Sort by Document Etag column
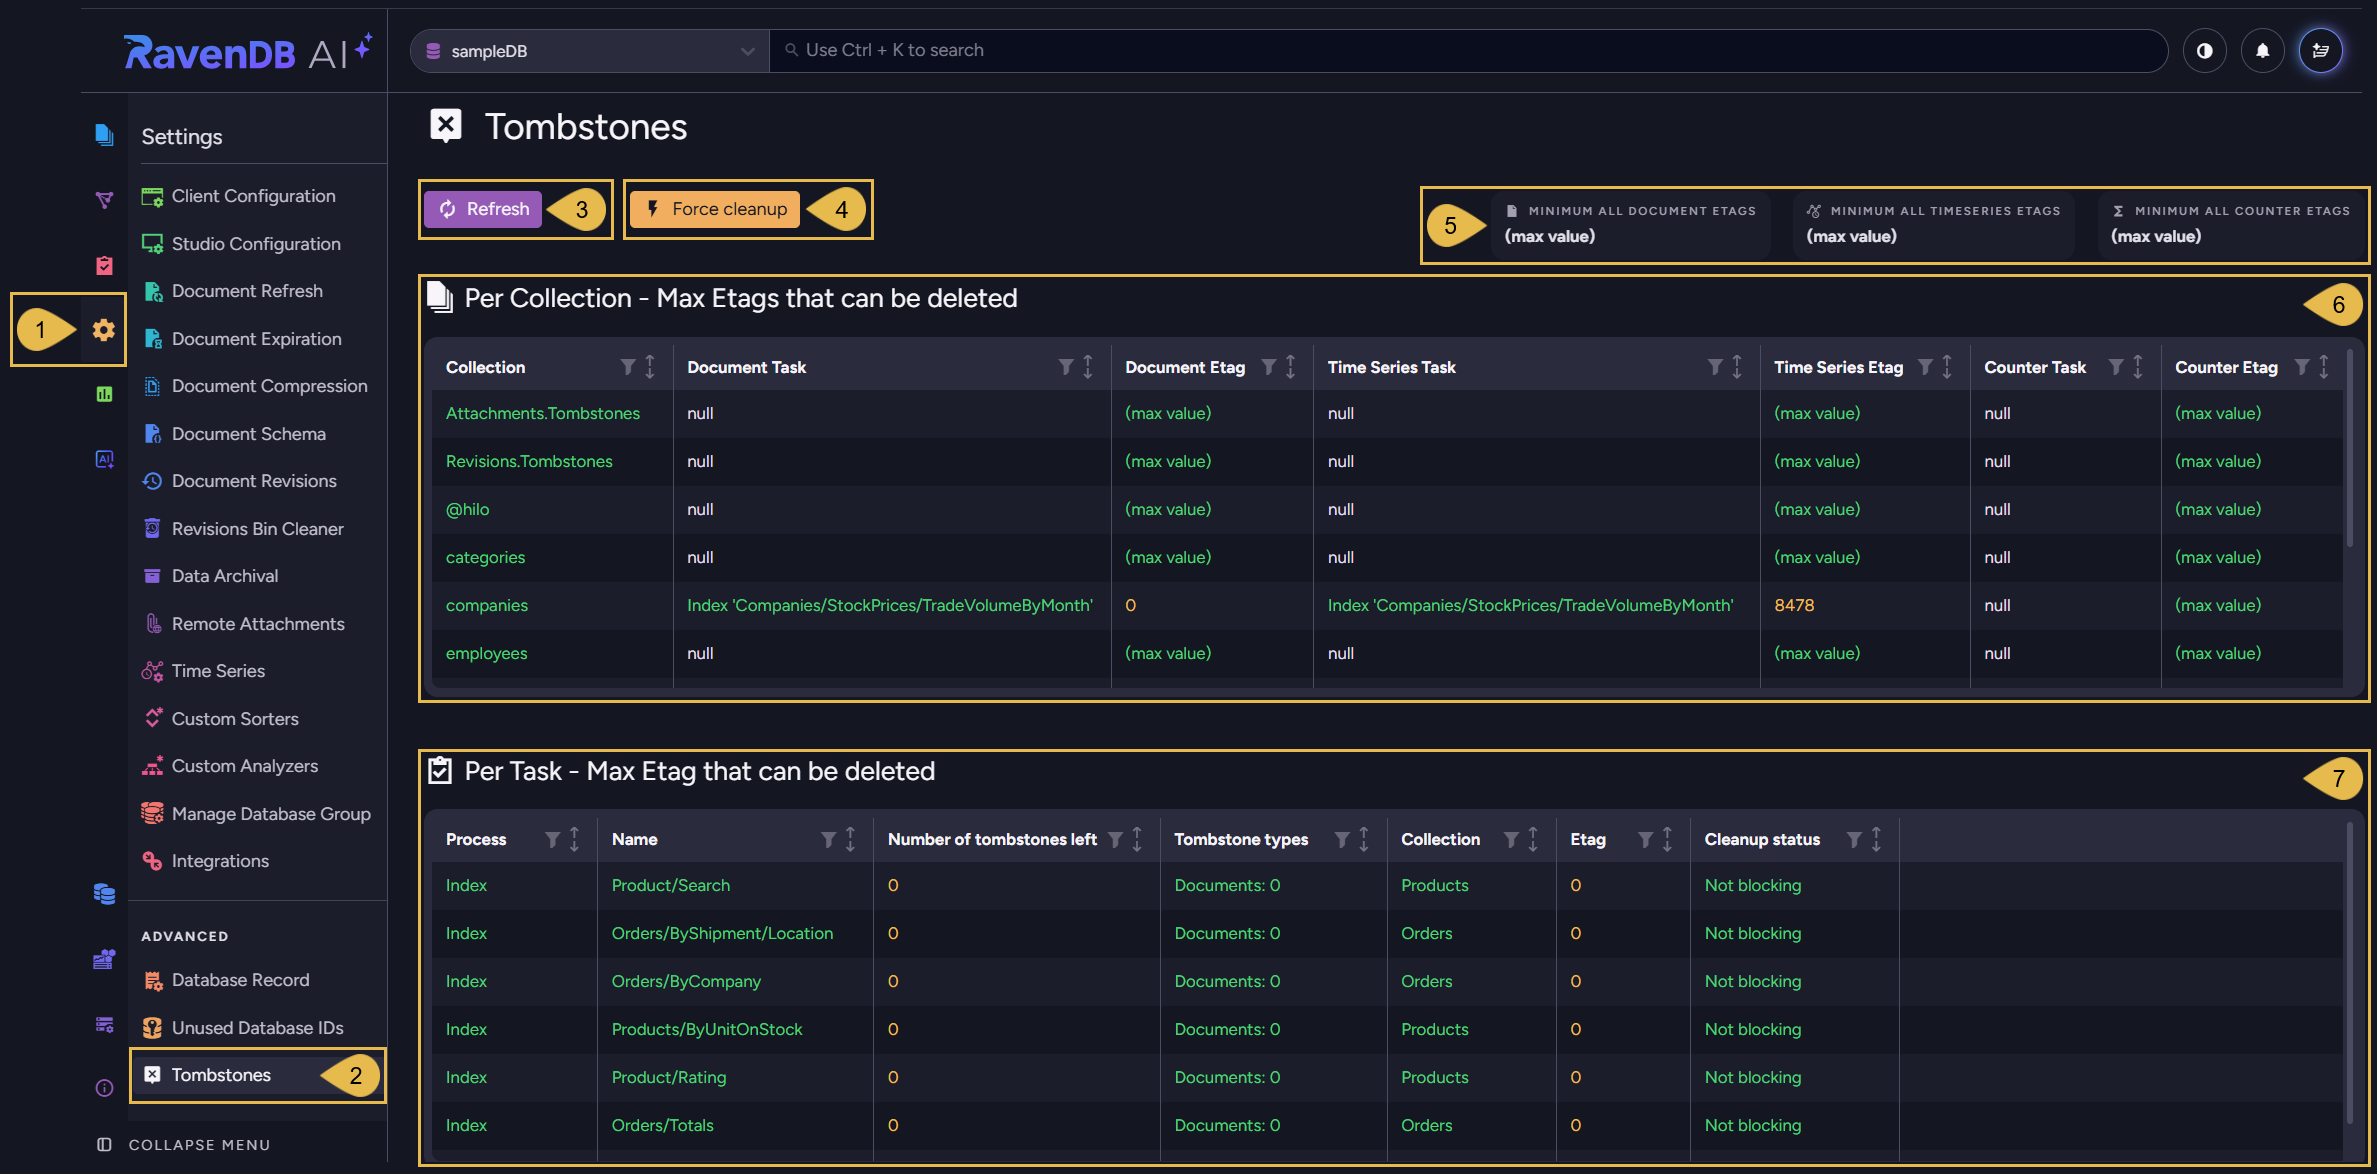 click(1291, 367)
